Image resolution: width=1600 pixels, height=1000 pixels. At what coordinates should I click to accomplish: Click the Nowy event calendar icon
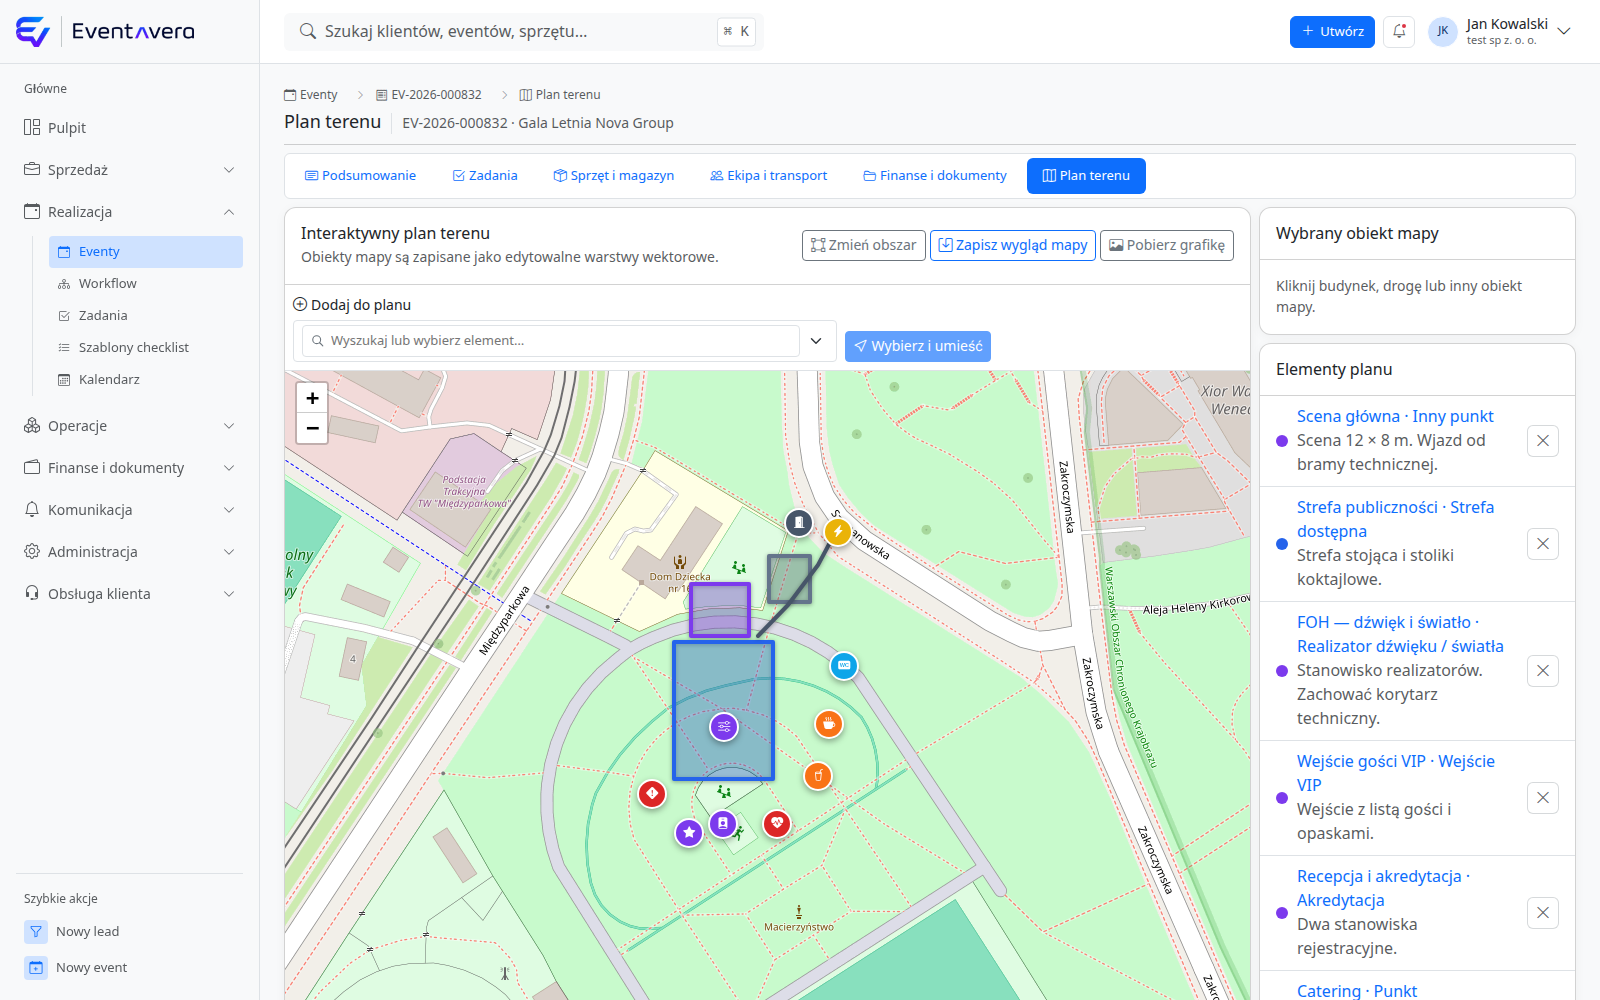(36, 968)
